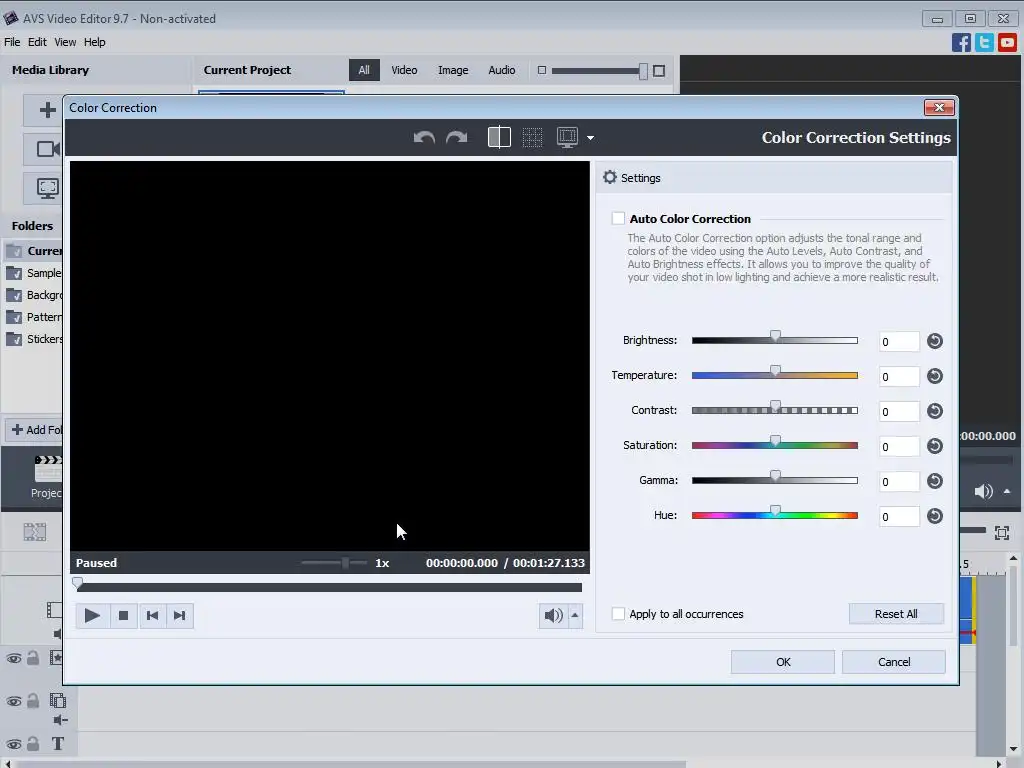Select the Video media filter tab
The image size is (1024, 768).
coord(404,70)
